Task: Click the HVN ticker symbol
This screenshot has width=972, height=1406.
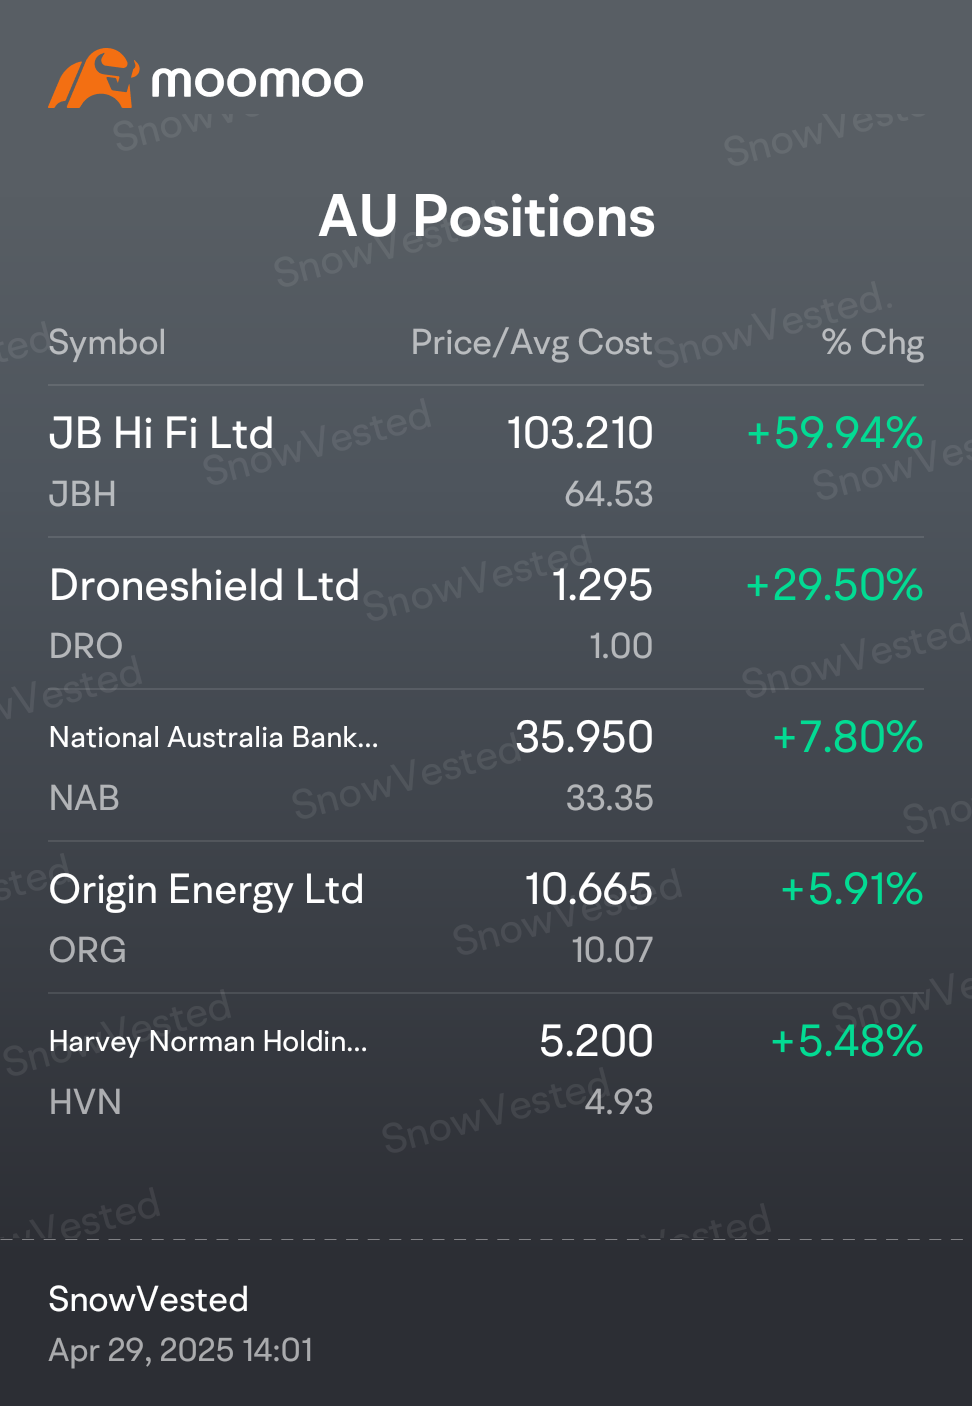Action: pos(85,1102)
